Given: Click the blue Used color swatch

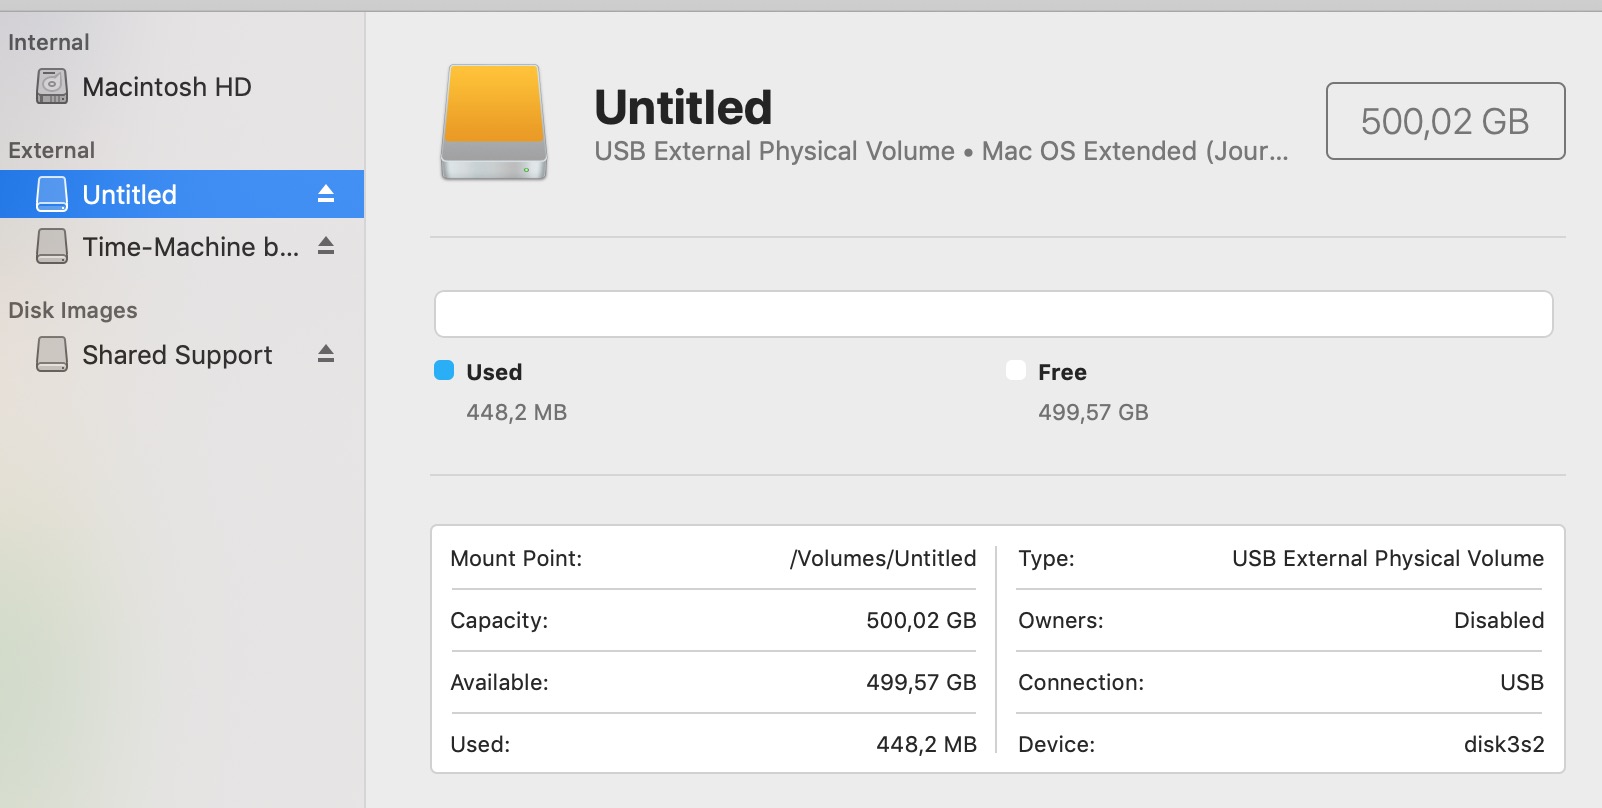Looking at the screenshot, I should (x=444, y=371).
